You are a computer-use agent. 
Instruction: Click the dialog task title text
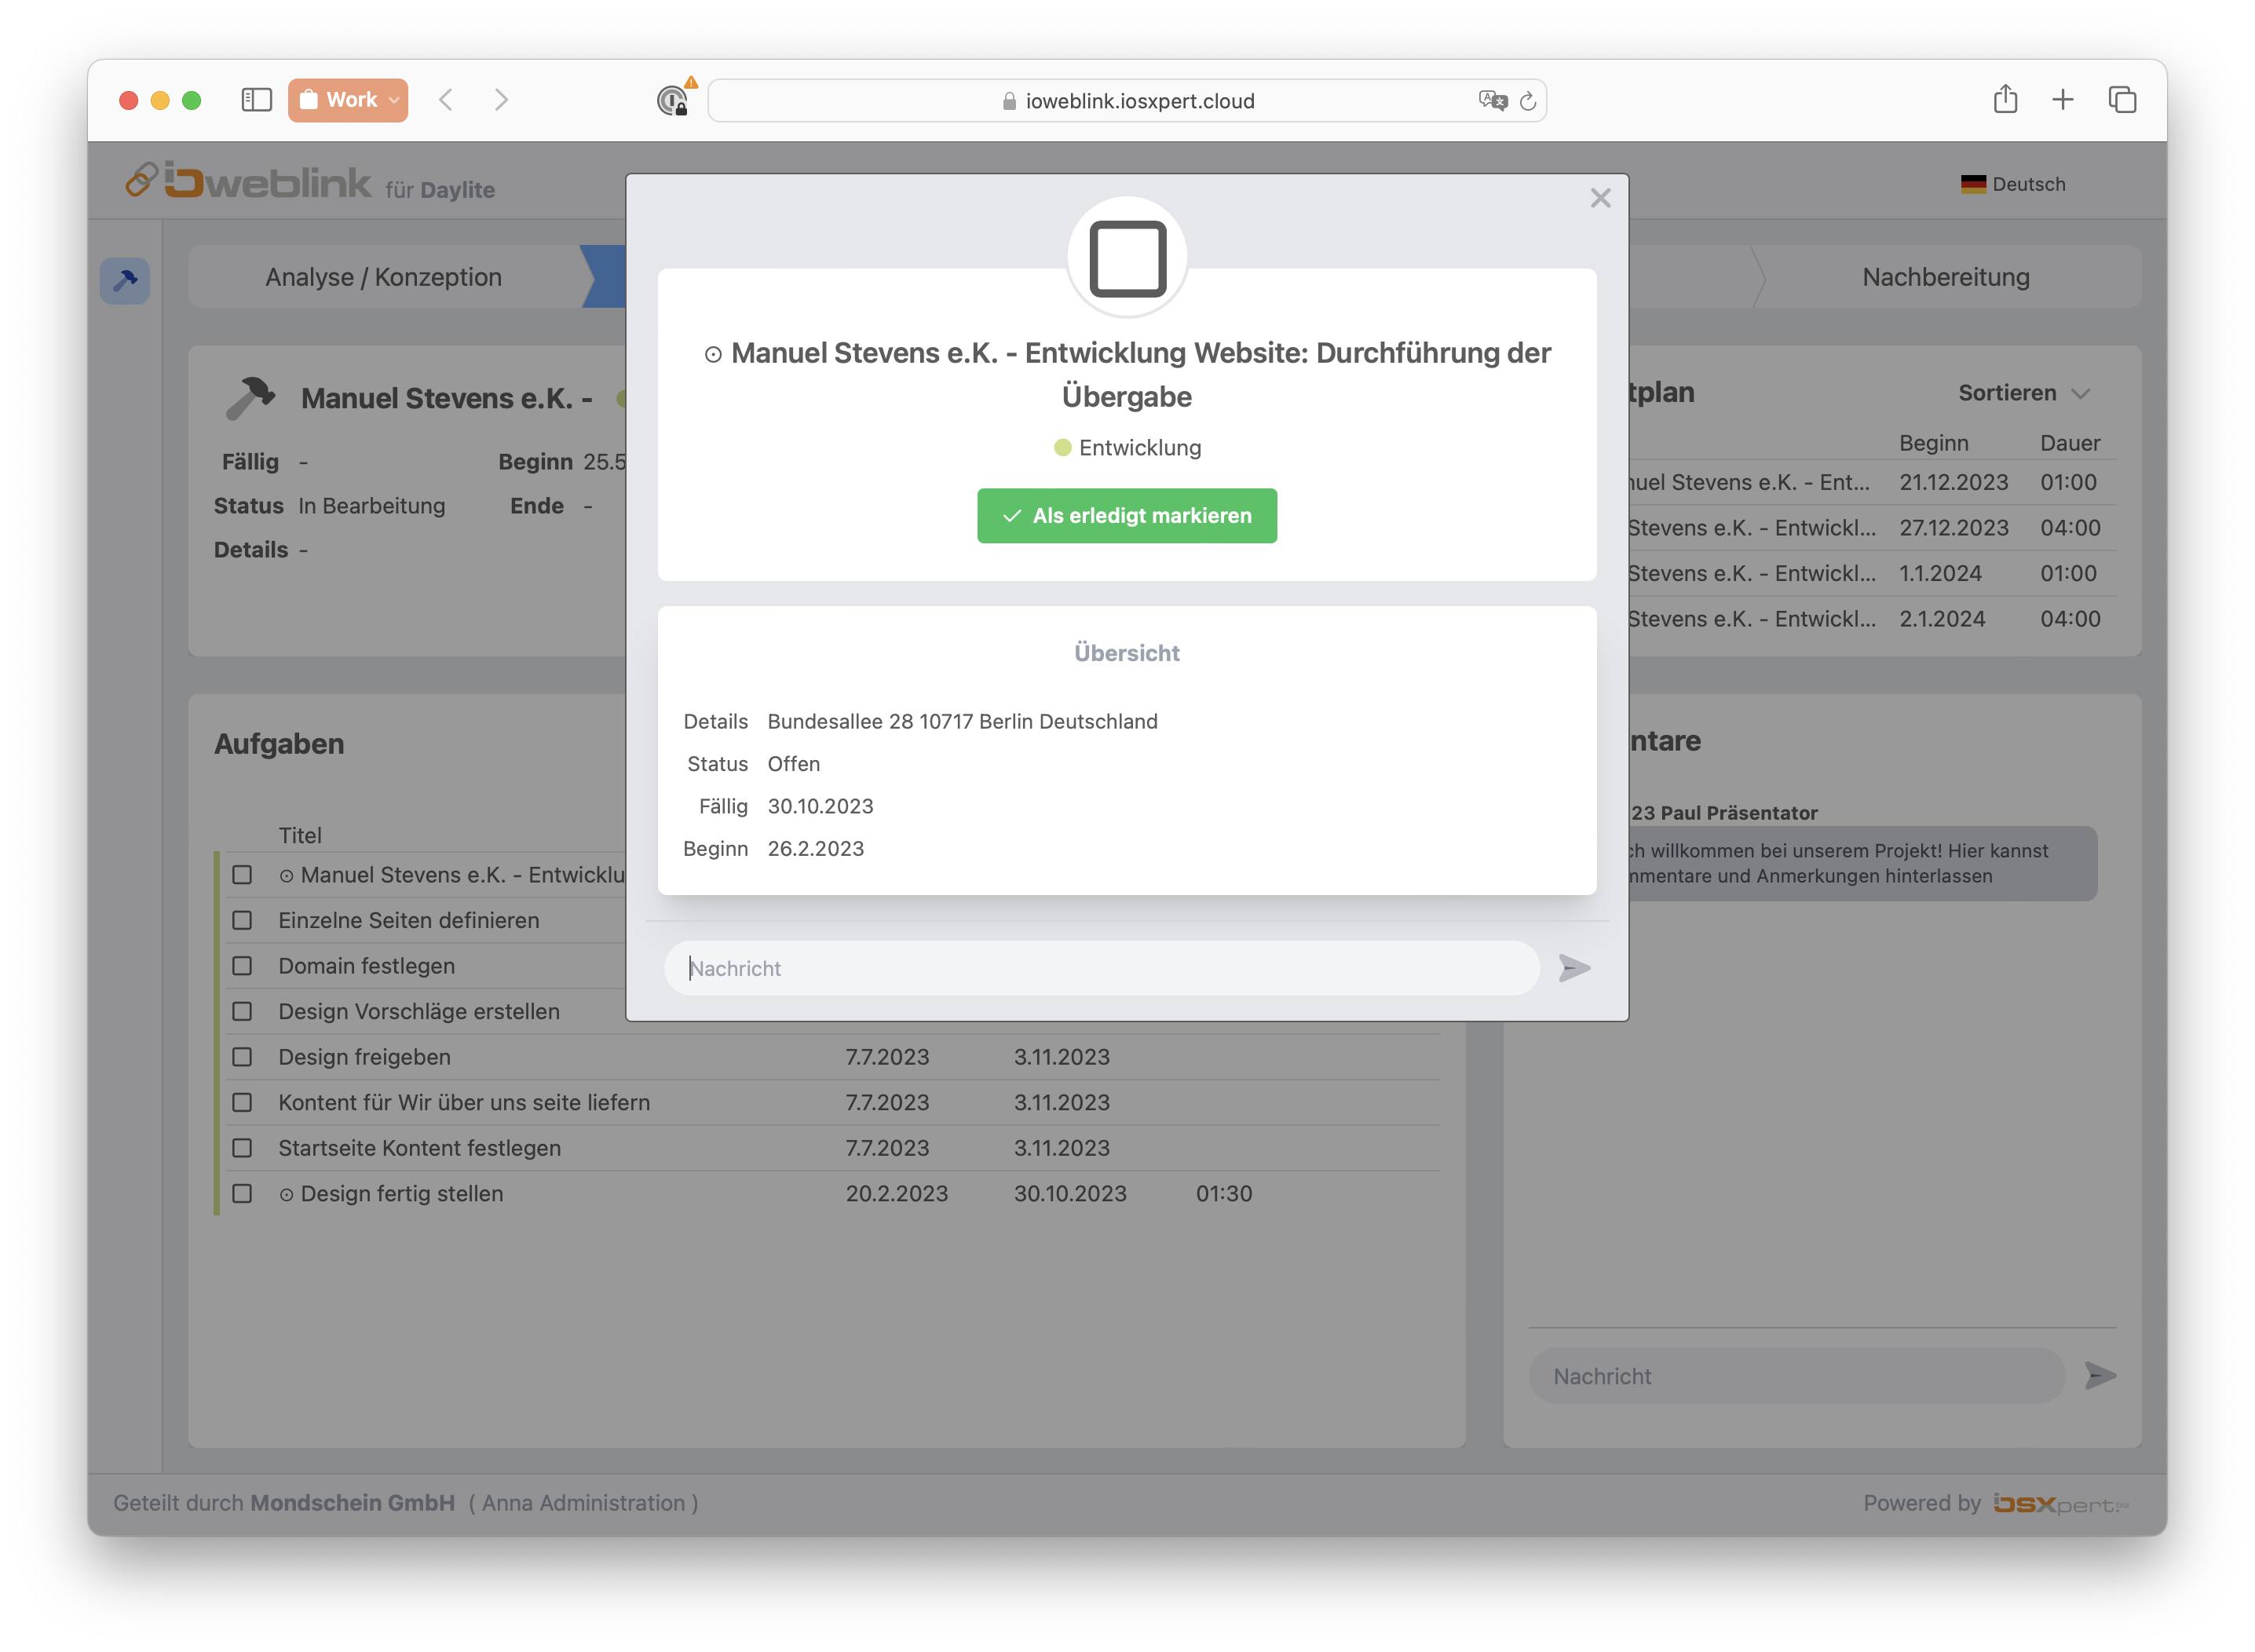(x=1127, y=374)
